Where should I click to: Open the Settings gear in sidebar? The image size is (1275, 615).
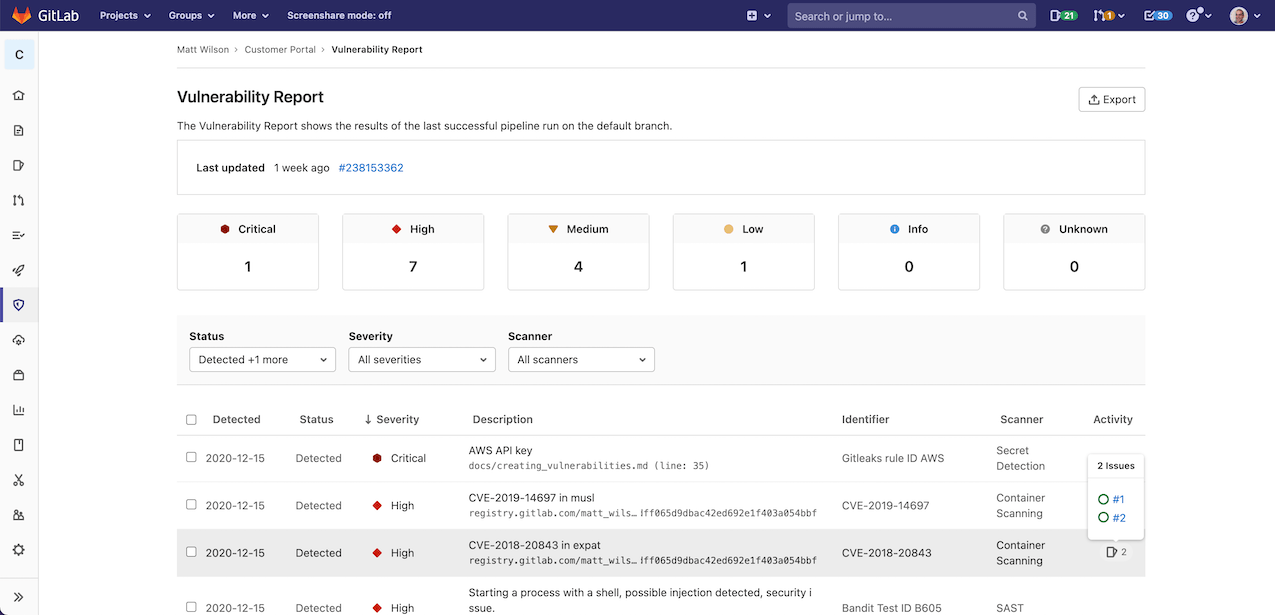(x=18, y=550)
